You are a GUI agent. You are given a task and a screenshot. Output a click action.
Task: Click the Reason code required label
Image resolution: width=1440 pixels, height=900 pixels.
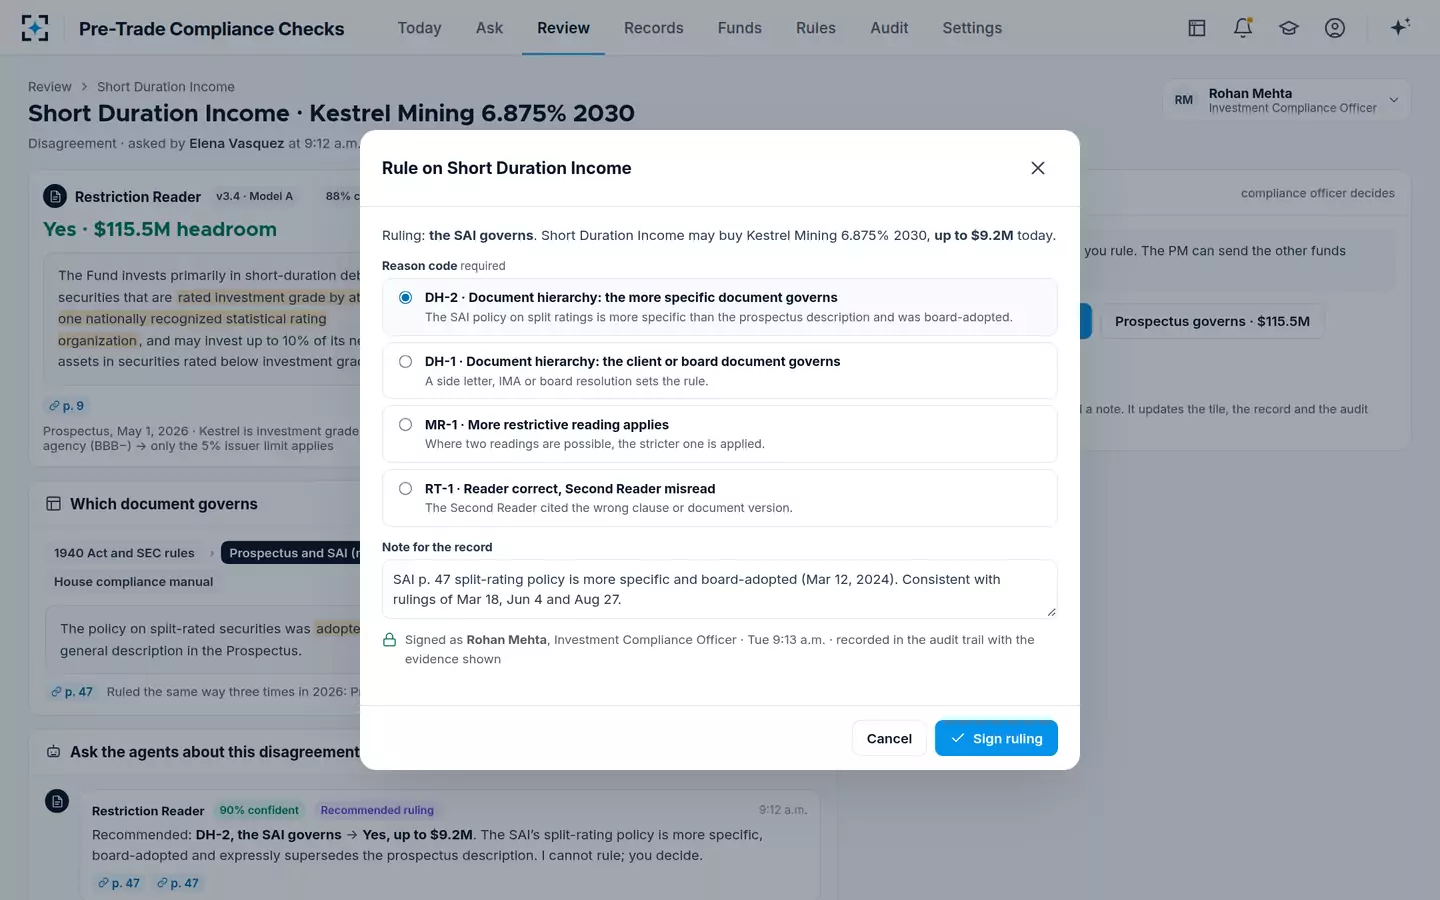coord(444,266)
